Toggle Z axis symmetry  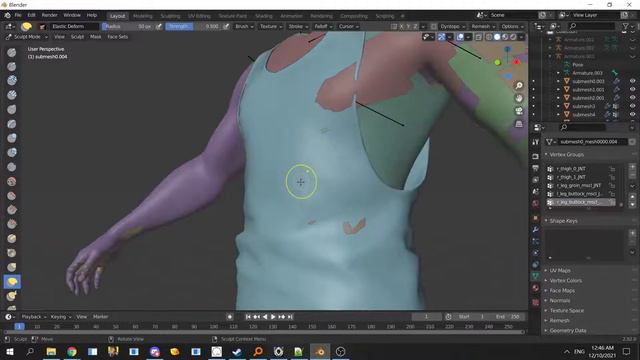(x=416, y=27)
